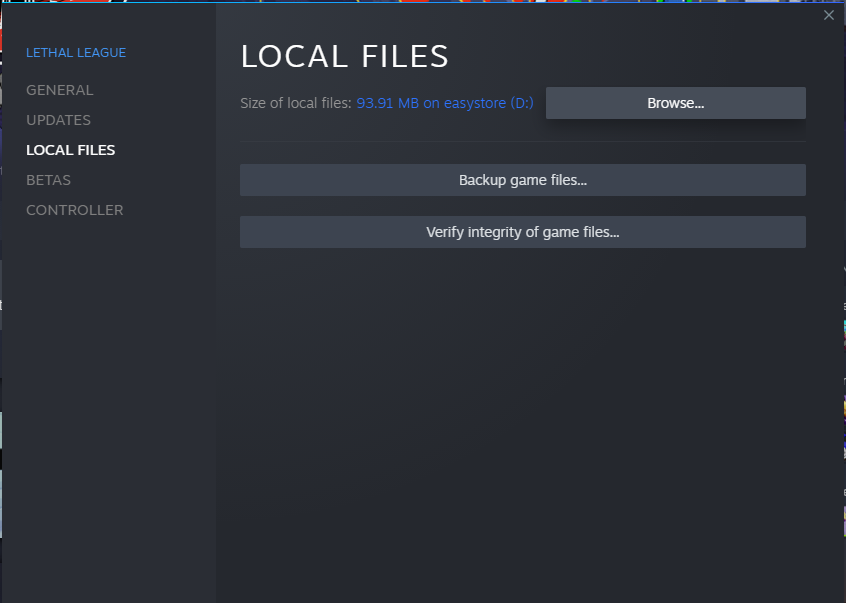This screenshot has height=603, width=846.
Task: Select the LOCAL FILES section
Action: click(70, 150)
